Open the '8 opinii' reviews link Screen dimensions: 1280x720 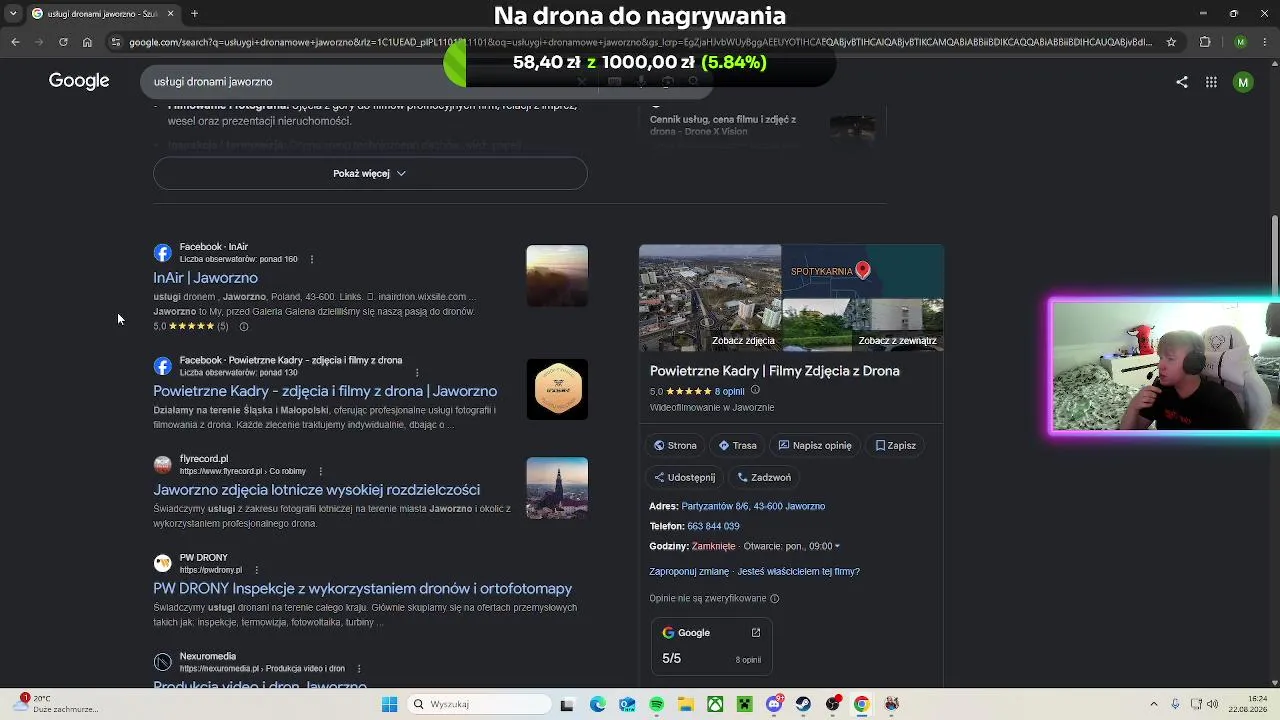[730, 391]
